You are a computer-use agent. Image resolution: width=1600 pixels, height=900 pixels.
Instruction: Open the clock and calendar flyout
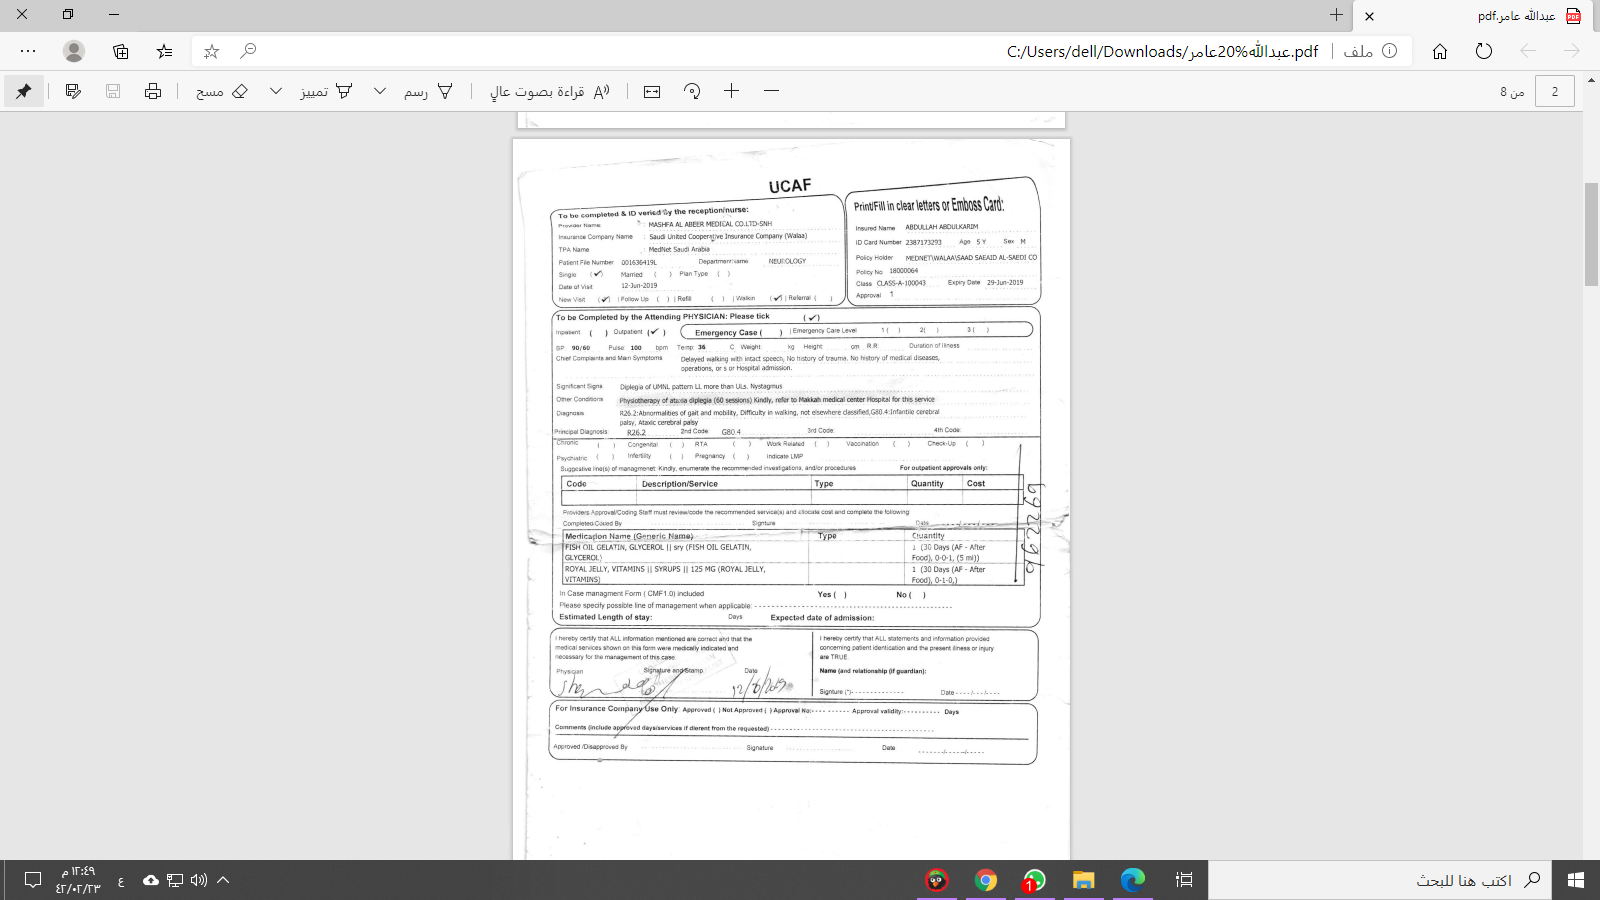(78, 880)
